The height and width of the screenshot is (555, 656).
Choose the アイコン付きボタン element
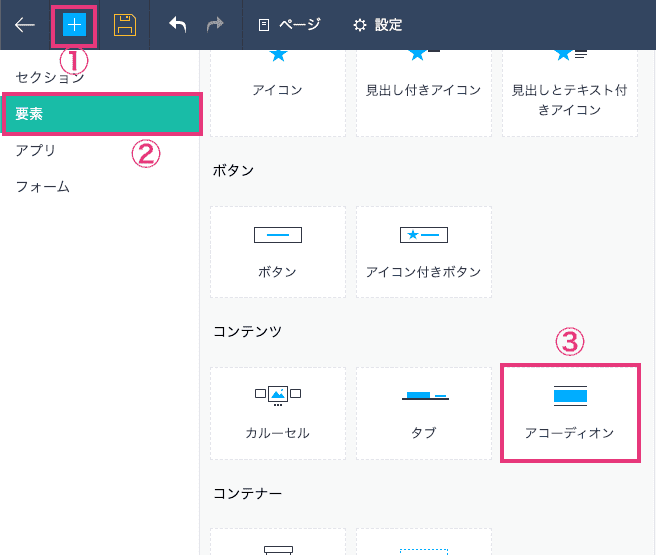423,251
